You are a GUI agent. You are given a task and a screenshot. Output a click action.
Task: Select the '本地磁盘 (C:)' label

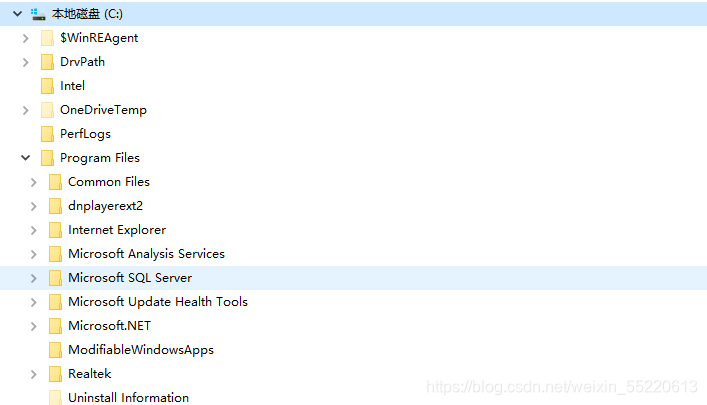coord(87,14)
